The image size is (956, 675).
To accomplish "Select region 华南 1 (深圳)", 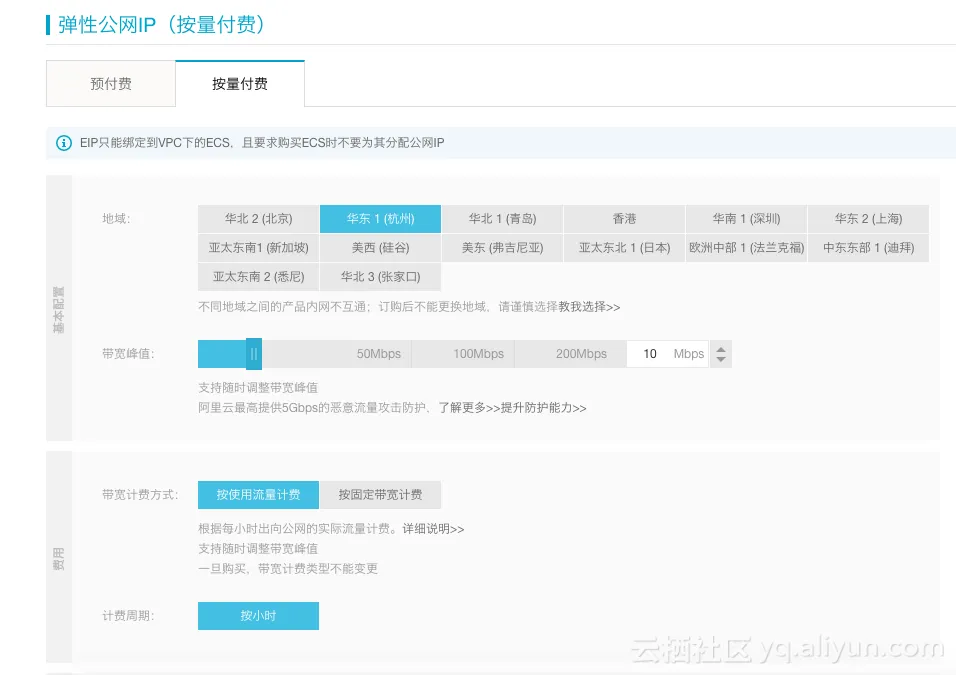I will [x=746, y=219].
